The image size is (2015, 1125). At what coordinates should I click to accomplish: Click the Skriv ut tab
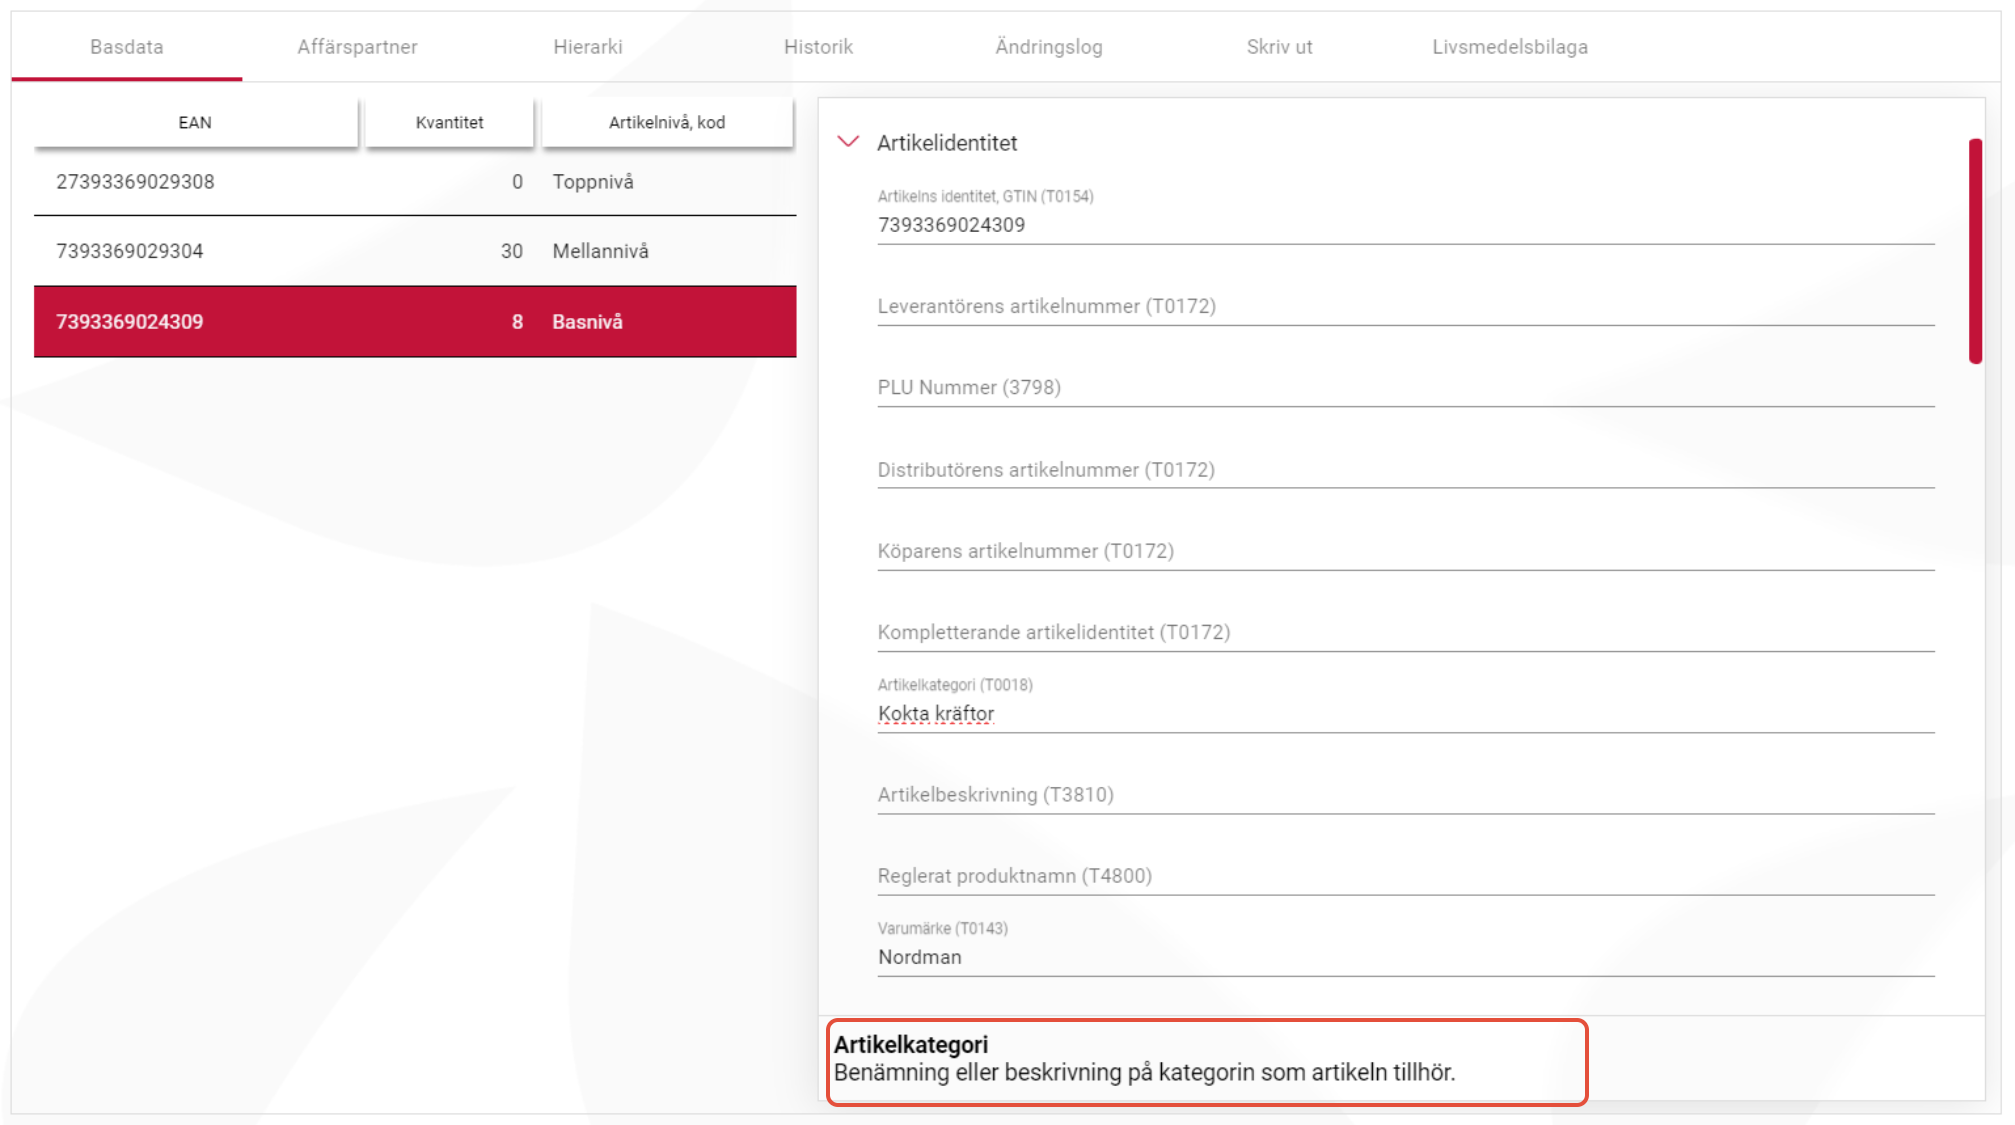click(x=1279, y=47)
